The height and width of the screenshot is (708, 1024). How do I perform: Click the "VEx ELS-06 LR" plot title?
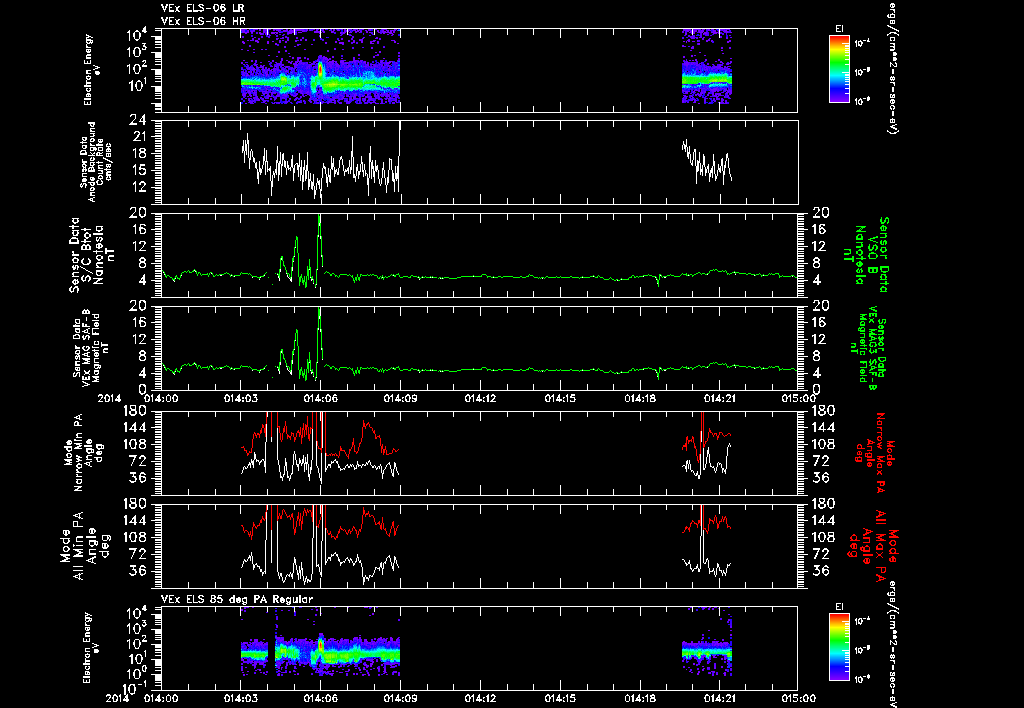[202, 8]
